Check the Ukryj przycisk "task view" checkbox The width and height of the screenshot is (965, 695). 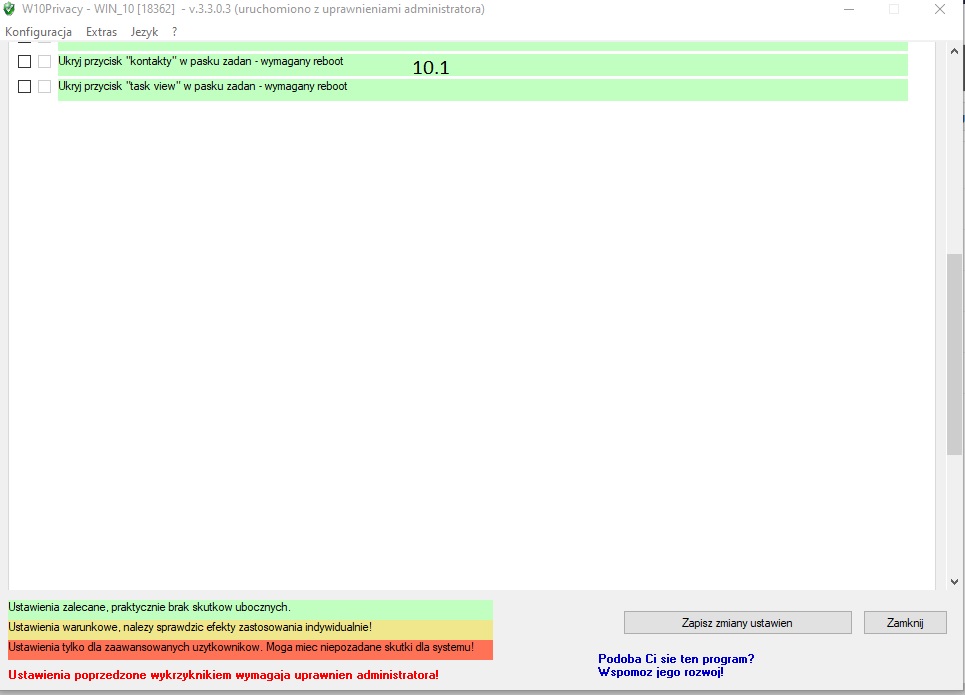click(25, 87)
